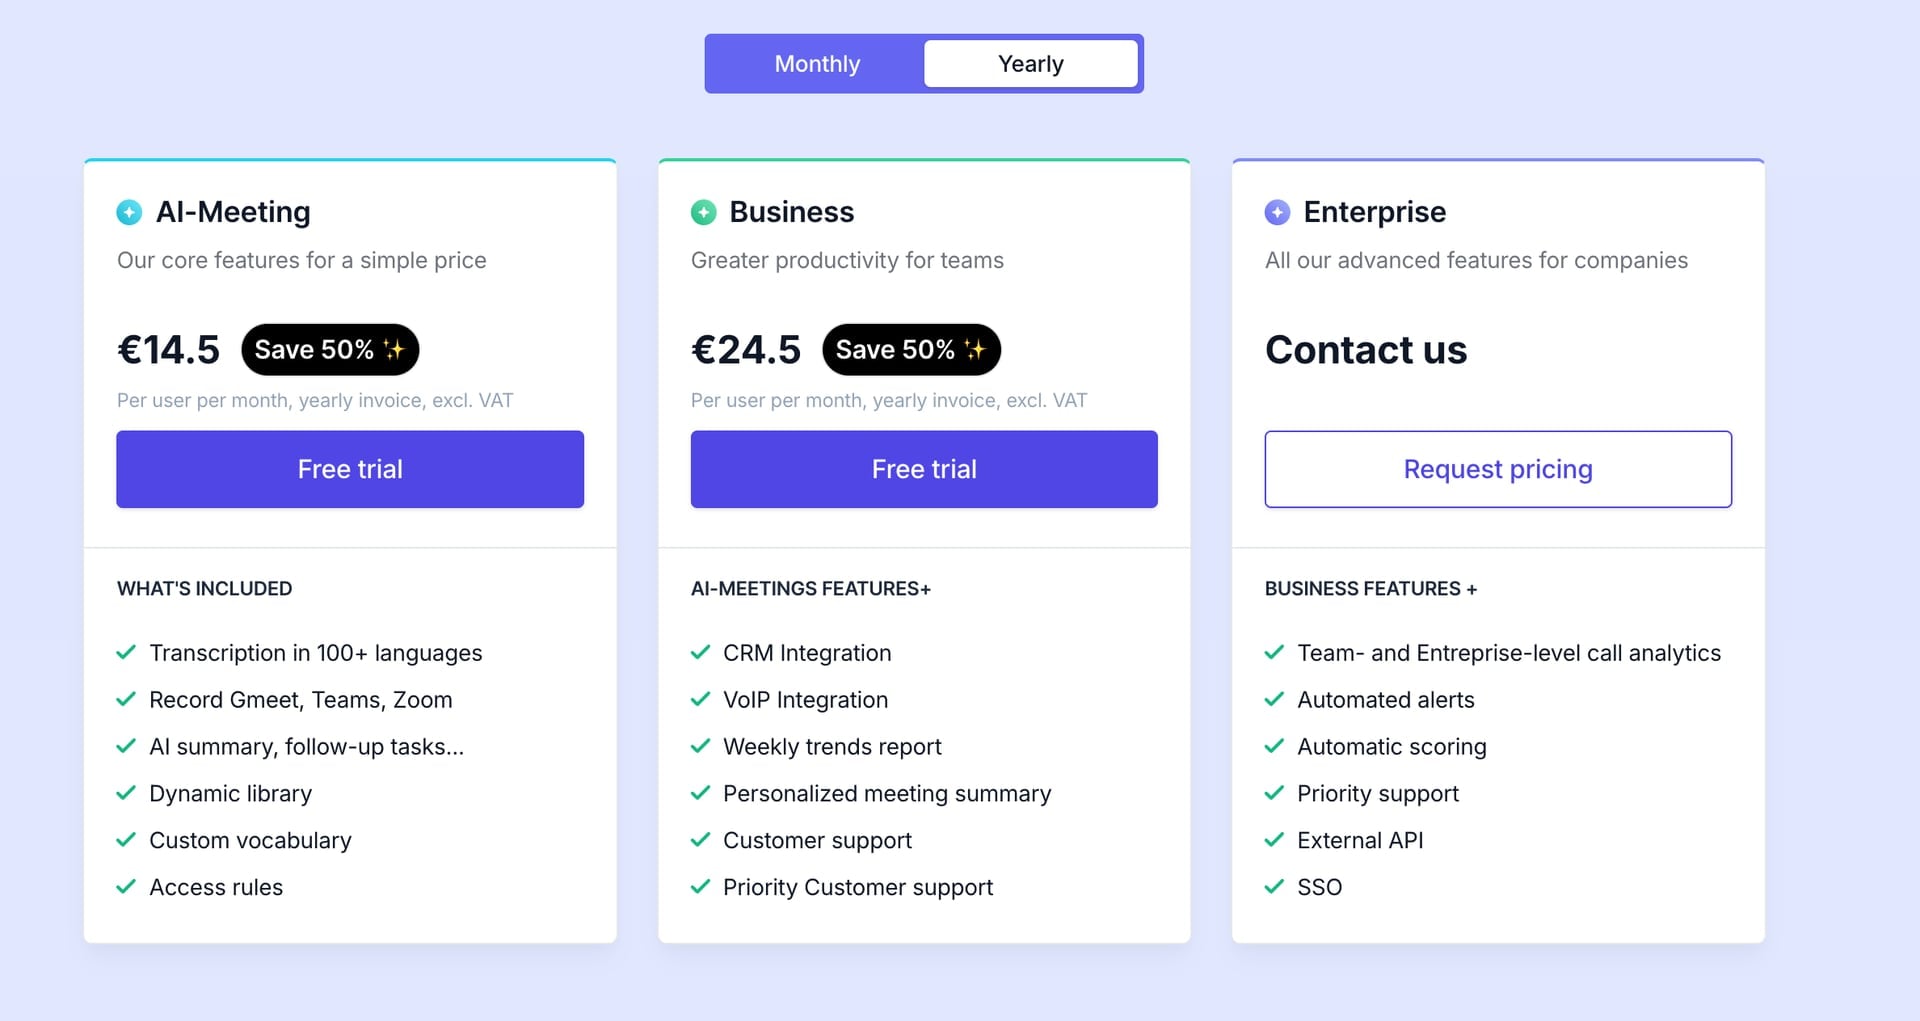Click the sparkle icon in Business Save 50% badge
The width and height of the screenshot is (1920, 1021).
click(x=975, y=349)
